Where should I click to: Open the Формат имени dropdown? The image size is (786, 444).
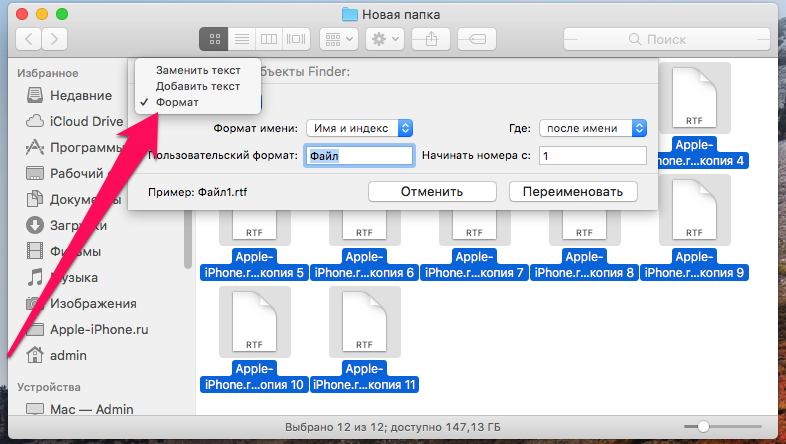pyautogui.click(x=359, y=128)
